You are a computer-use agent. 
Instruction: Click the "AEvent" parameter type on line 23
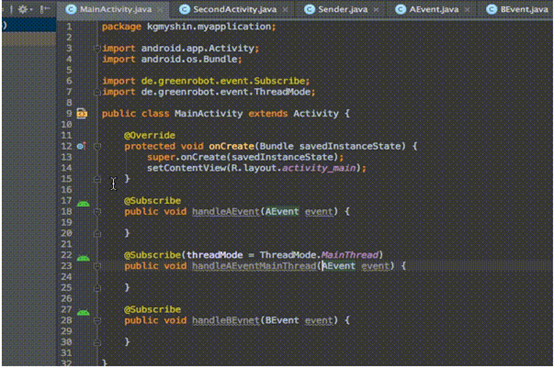click(x=338, y=266)
